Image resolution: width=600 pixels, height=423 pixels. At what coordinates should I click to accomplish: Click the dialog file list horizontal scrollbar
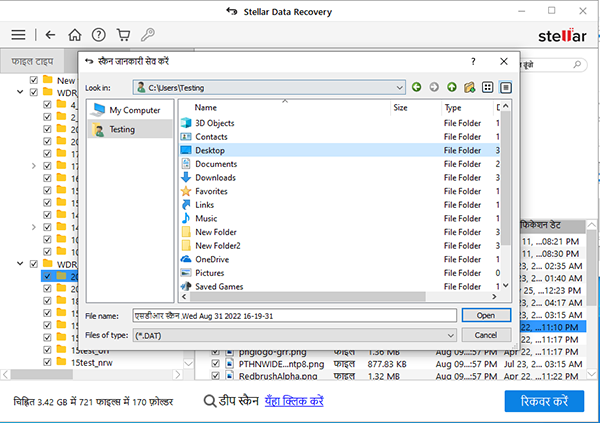[x=308, y=297]
